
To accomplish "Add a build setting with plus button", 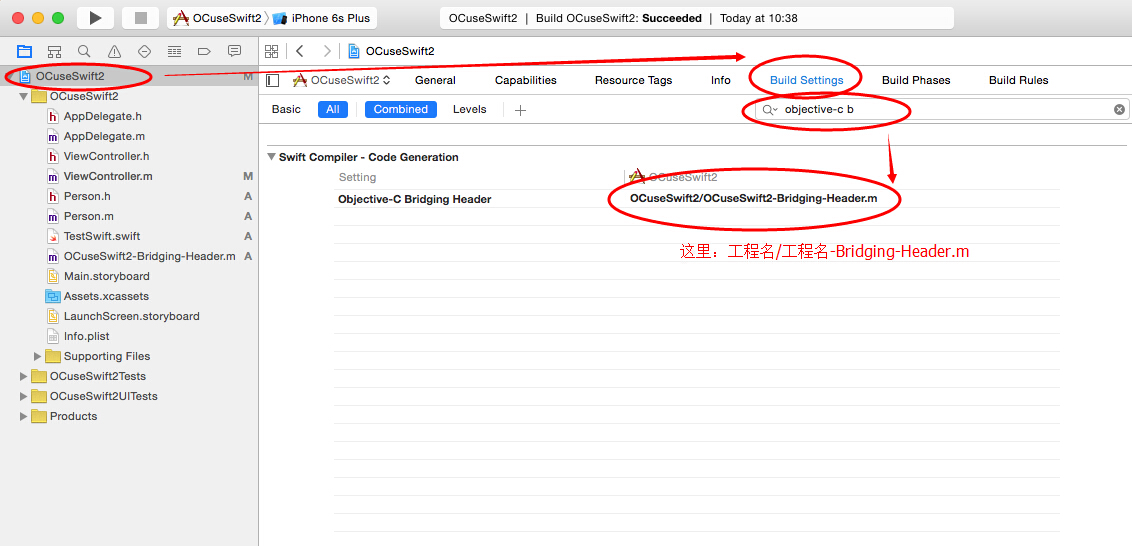I will coord(520,110).
